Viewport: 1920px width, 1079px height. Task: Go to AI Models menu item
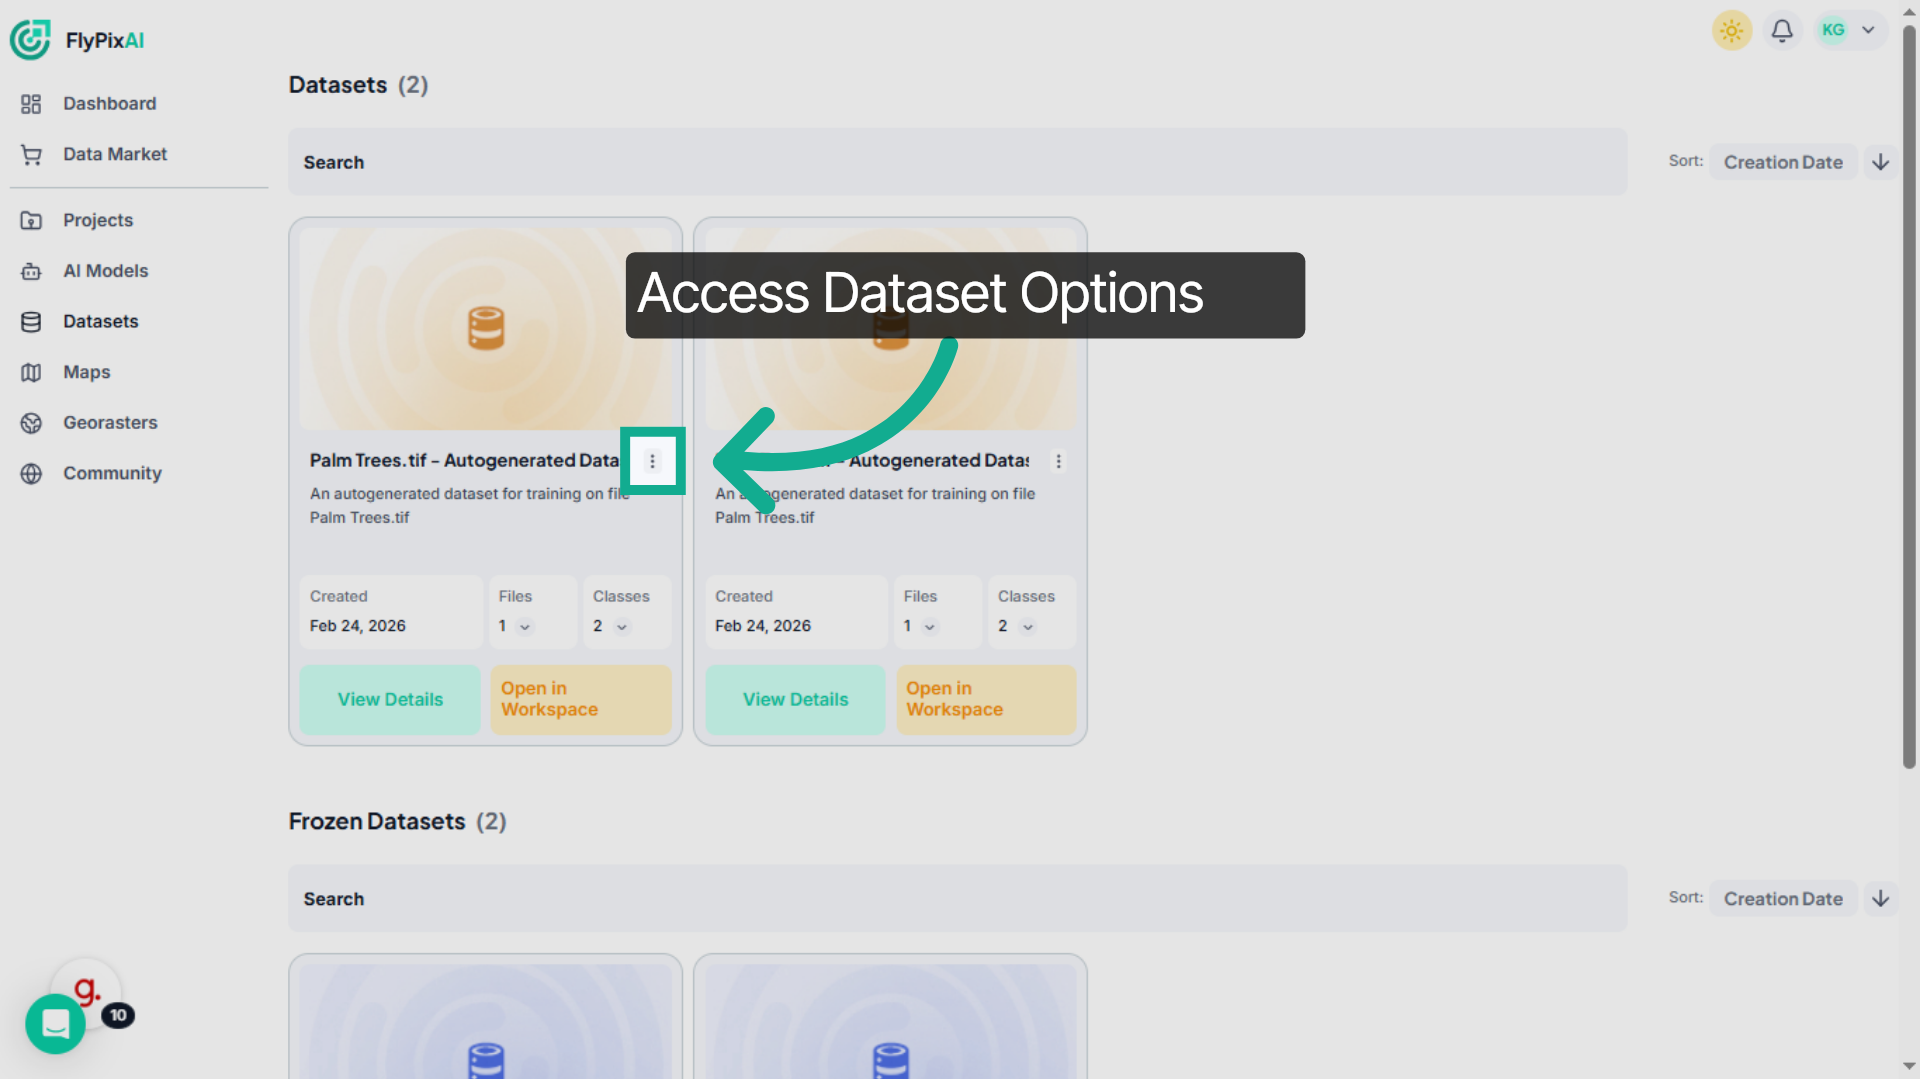(105, 271)
